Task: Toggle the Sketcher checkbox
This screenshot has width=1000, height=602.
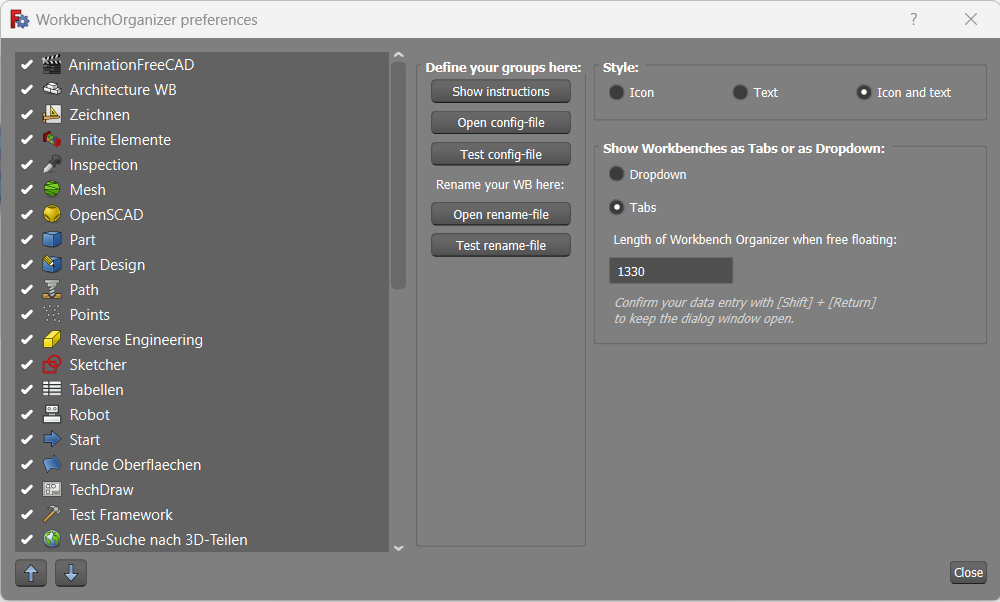Action: click(x=27, y=364)
